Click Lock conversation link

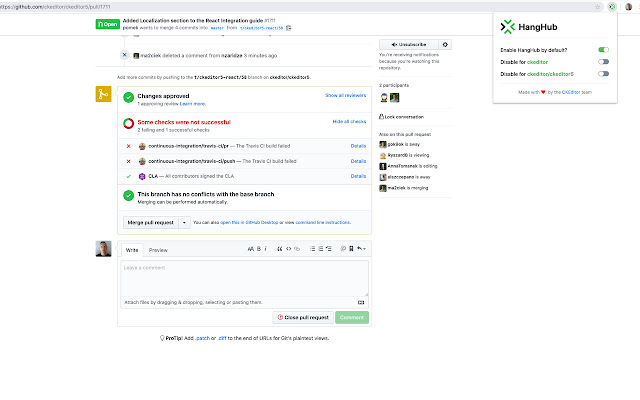[x=402, y=117]
